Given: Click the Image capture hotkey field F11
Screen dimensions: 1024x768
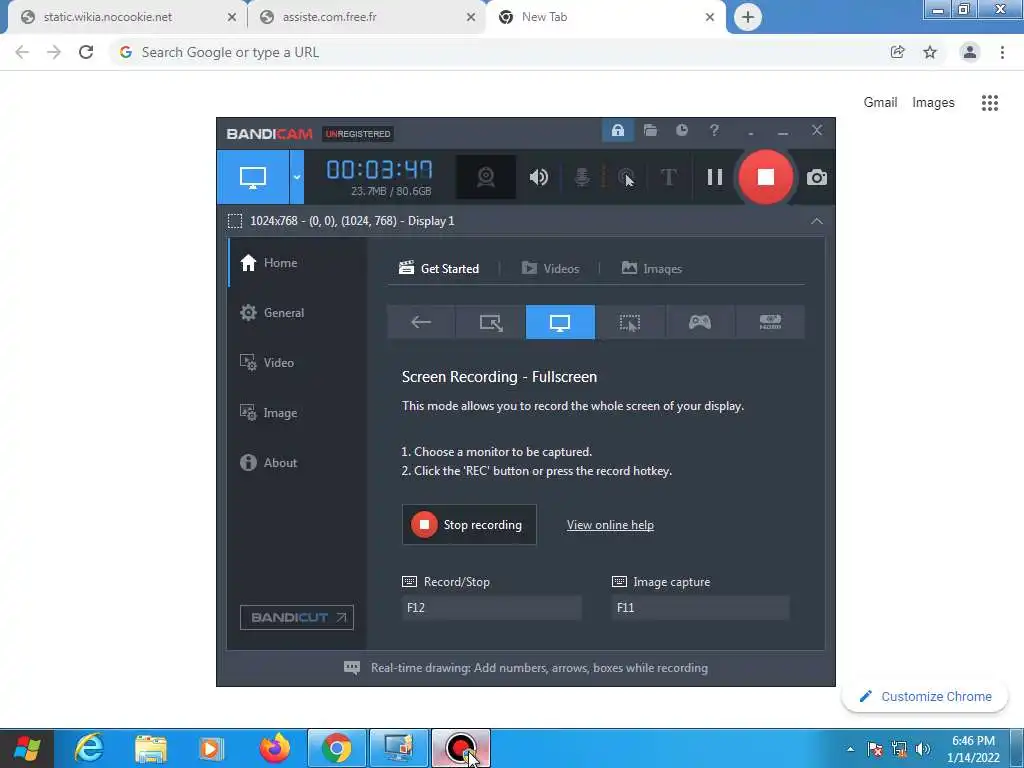Looking at the screenshot, I should [700, 607].
